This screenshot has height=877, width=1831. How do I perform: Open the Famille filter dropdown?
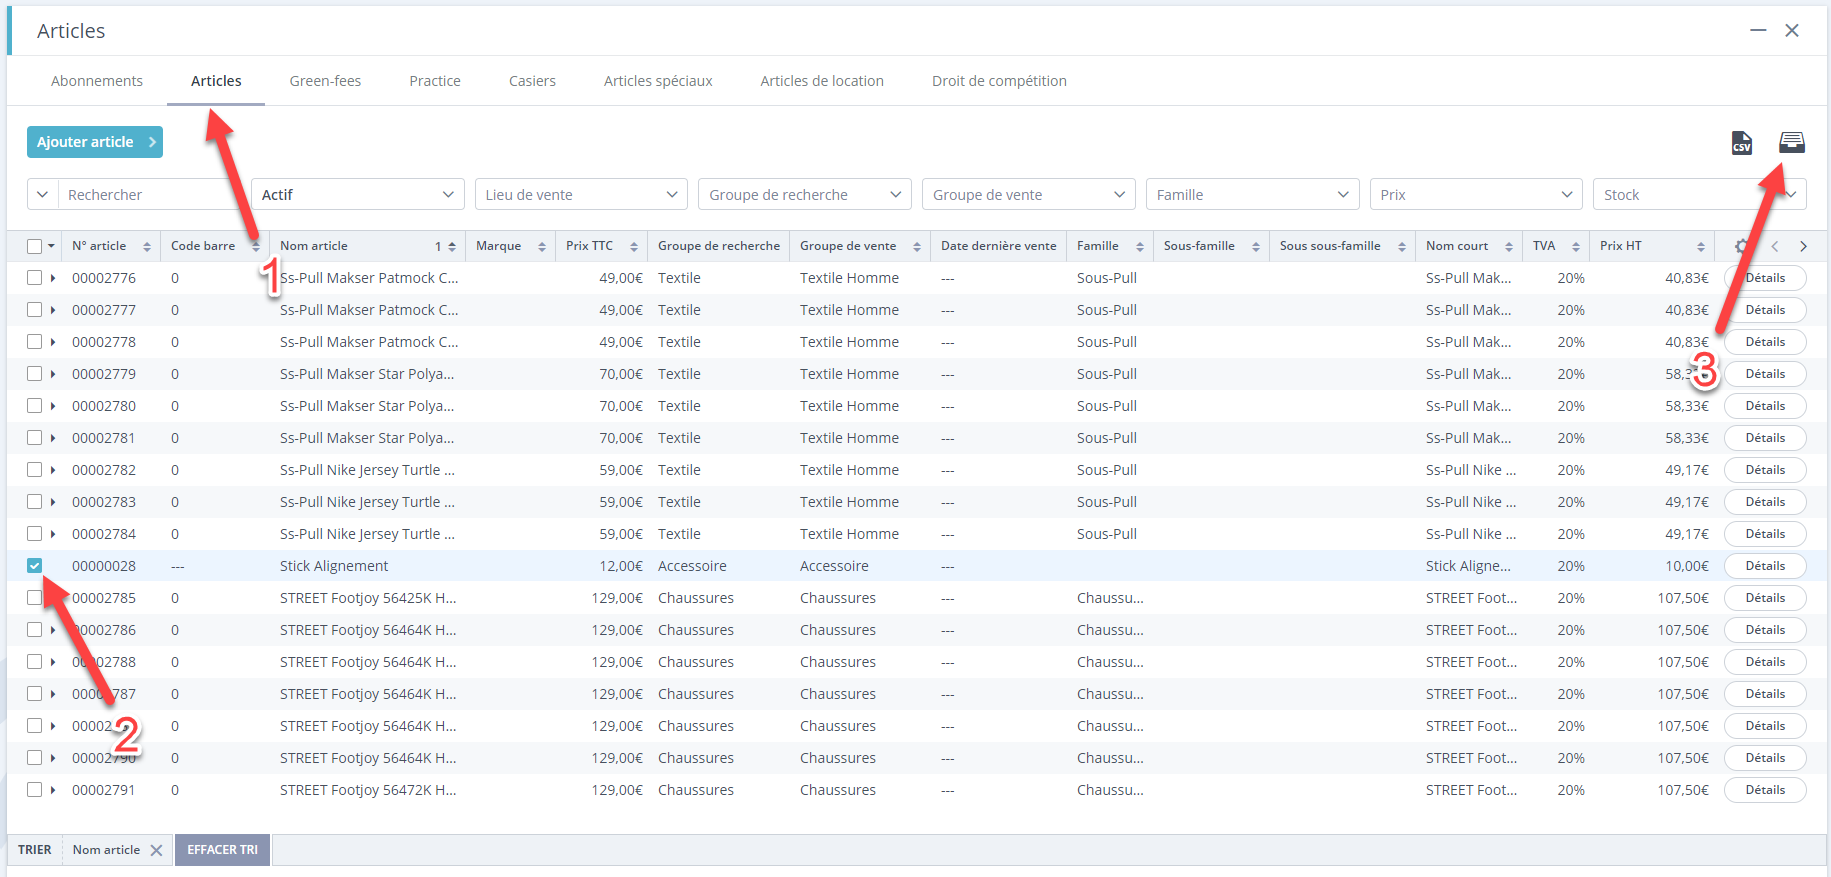pos(1252,195)
